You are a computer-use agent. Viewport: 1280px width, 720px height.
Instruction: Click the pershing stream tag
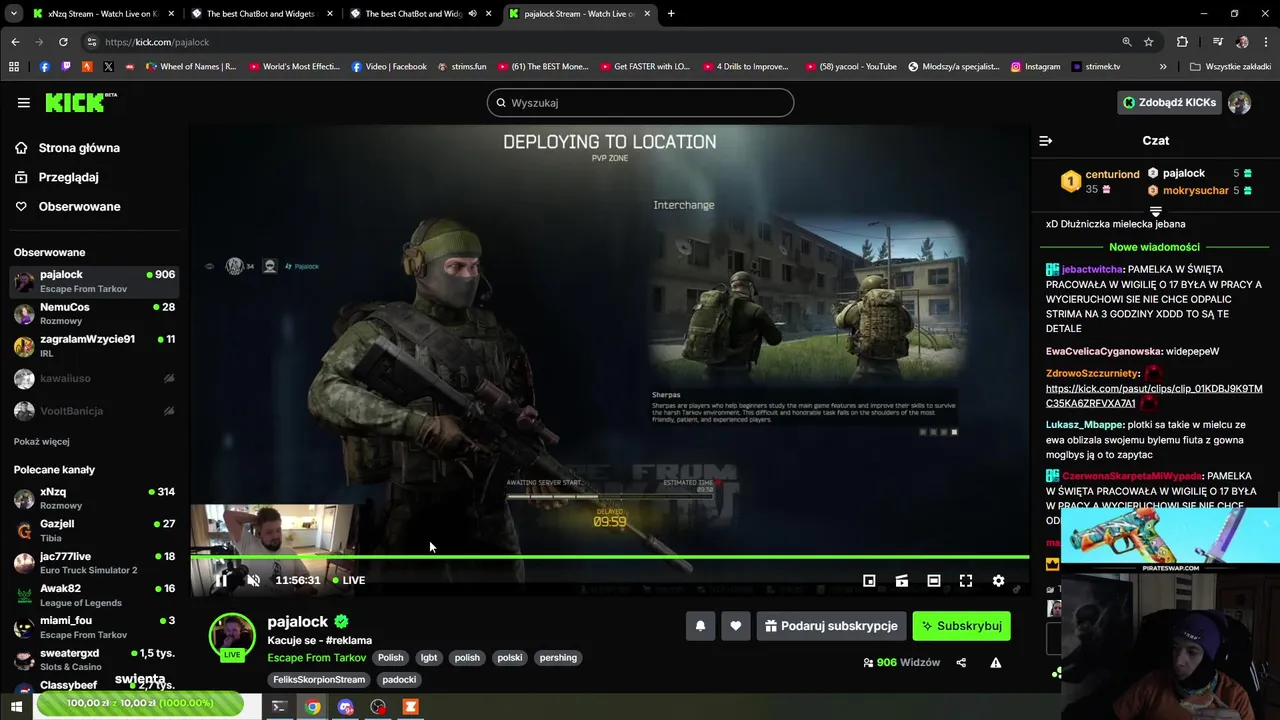coord(558,658)
